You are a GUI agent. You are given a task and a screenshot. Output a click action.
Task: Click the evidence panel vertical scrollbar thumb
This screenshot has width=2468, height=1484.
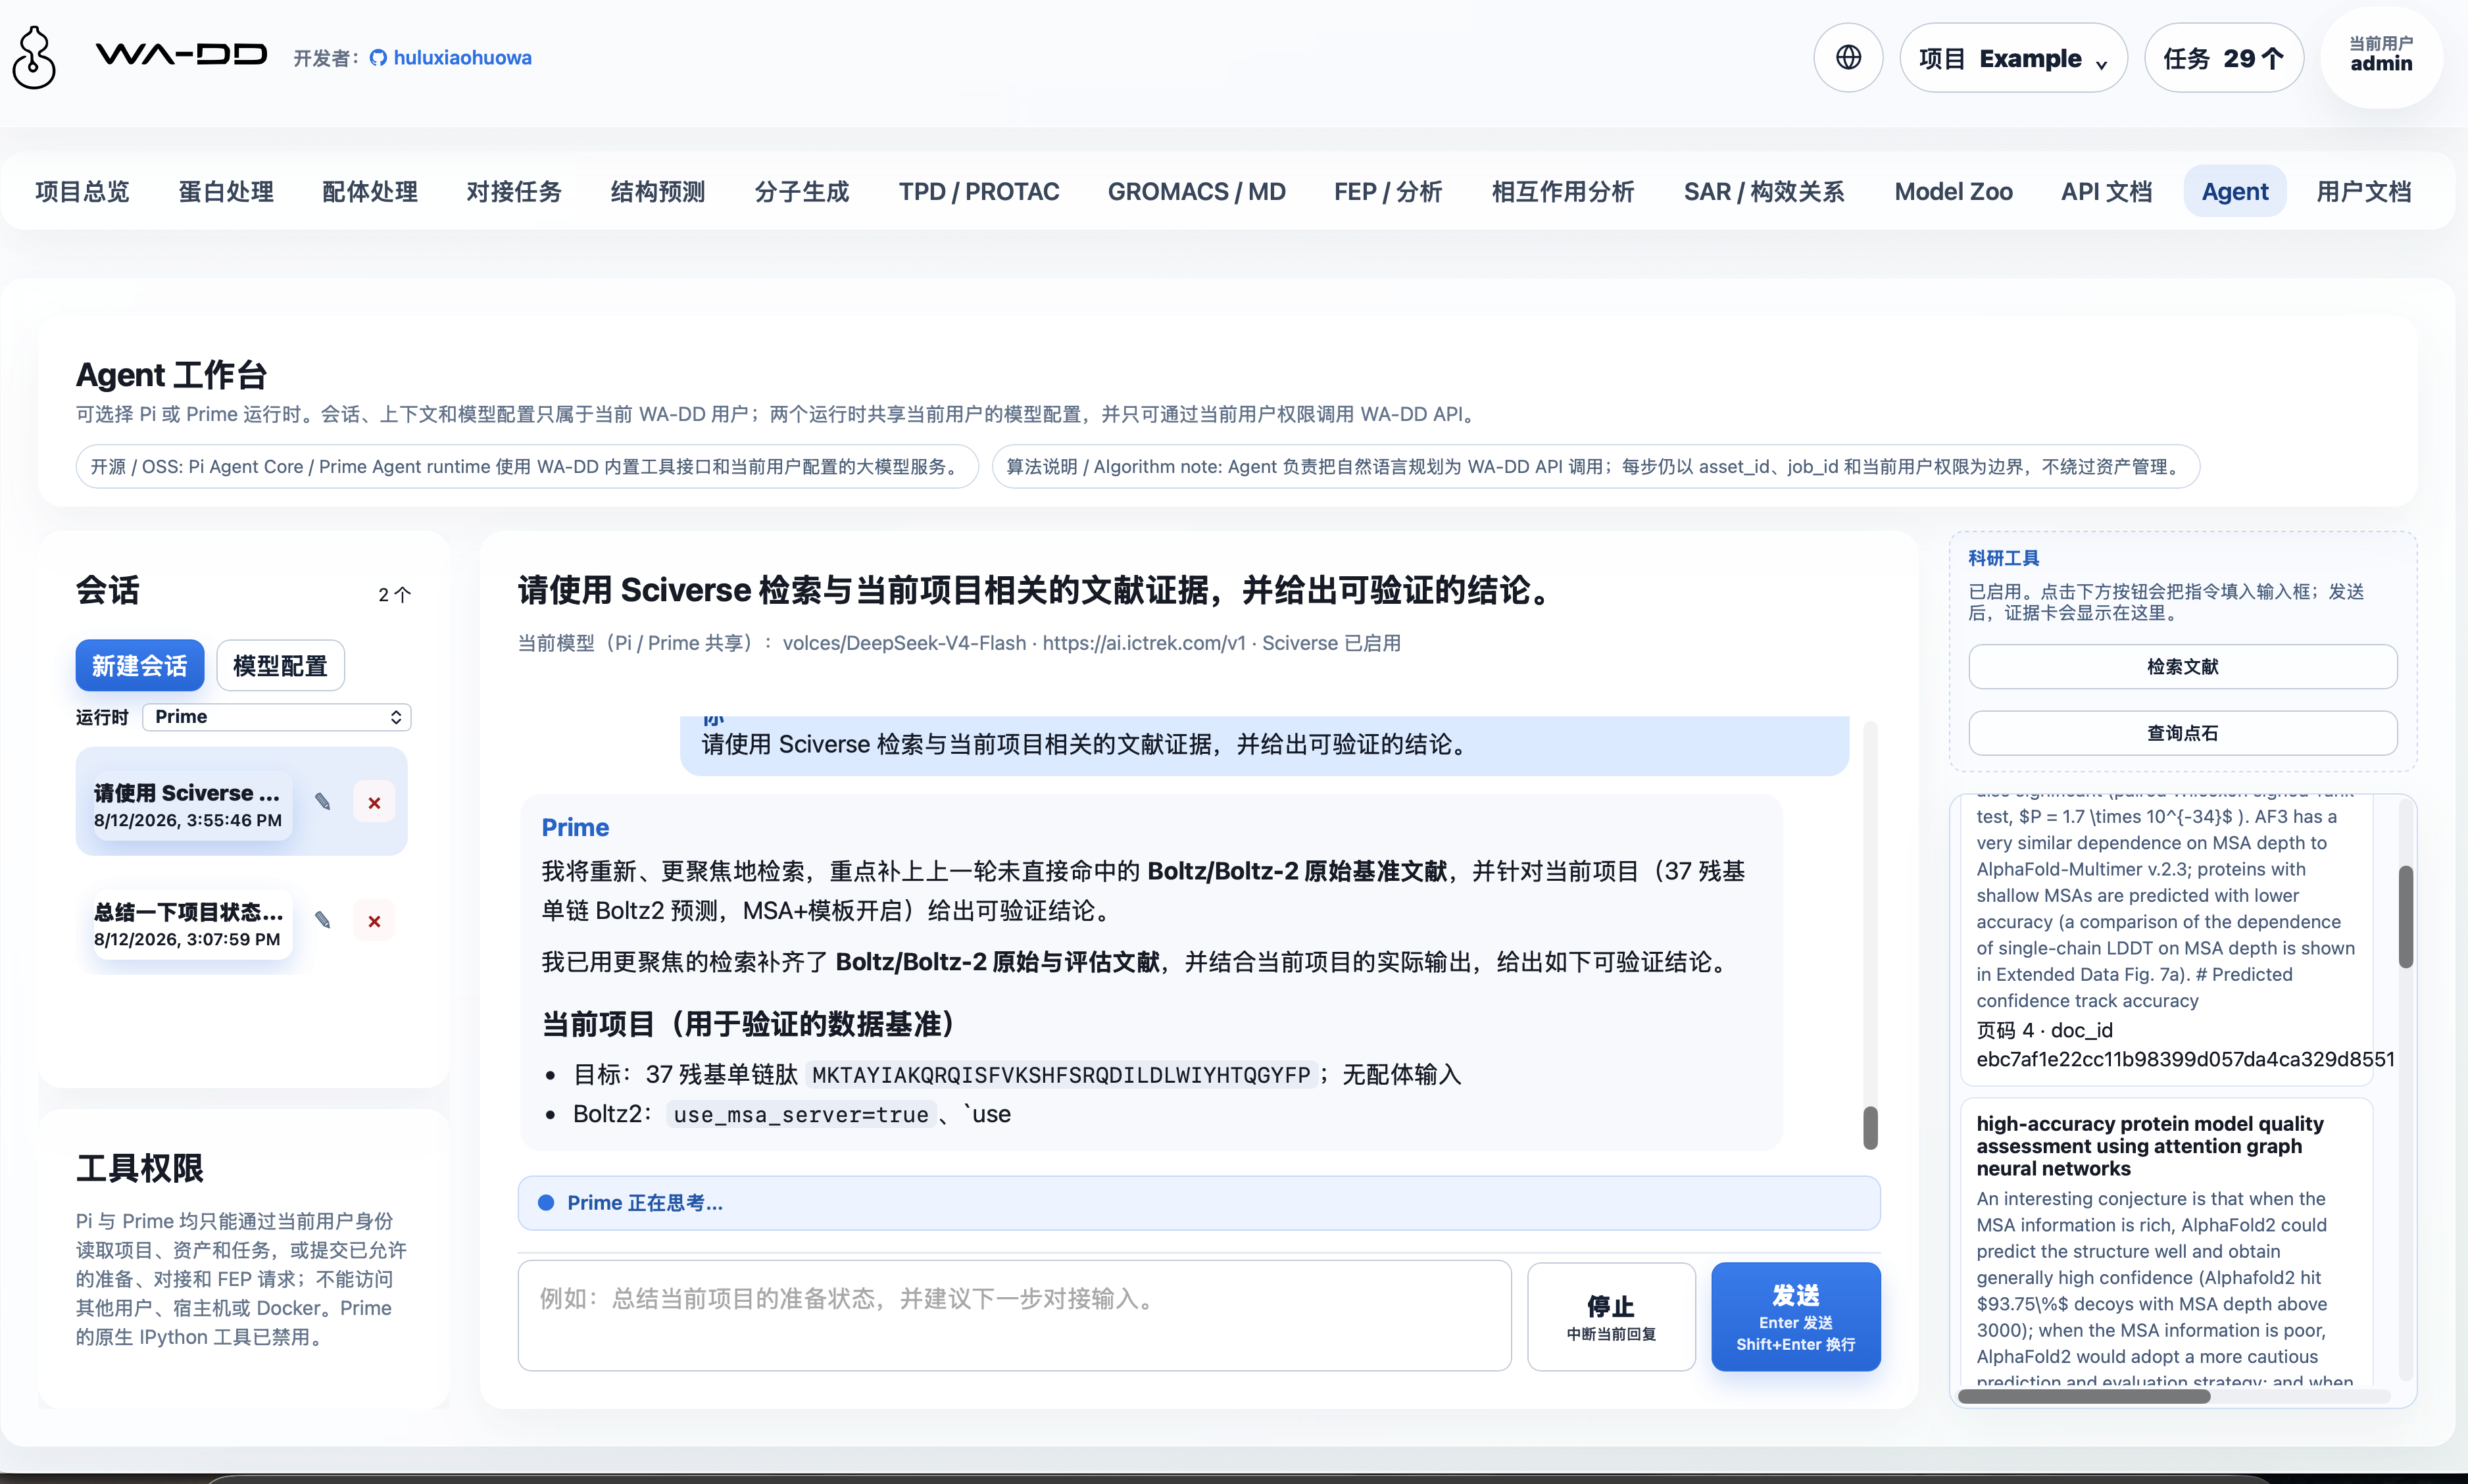[x=2405, y=916]
